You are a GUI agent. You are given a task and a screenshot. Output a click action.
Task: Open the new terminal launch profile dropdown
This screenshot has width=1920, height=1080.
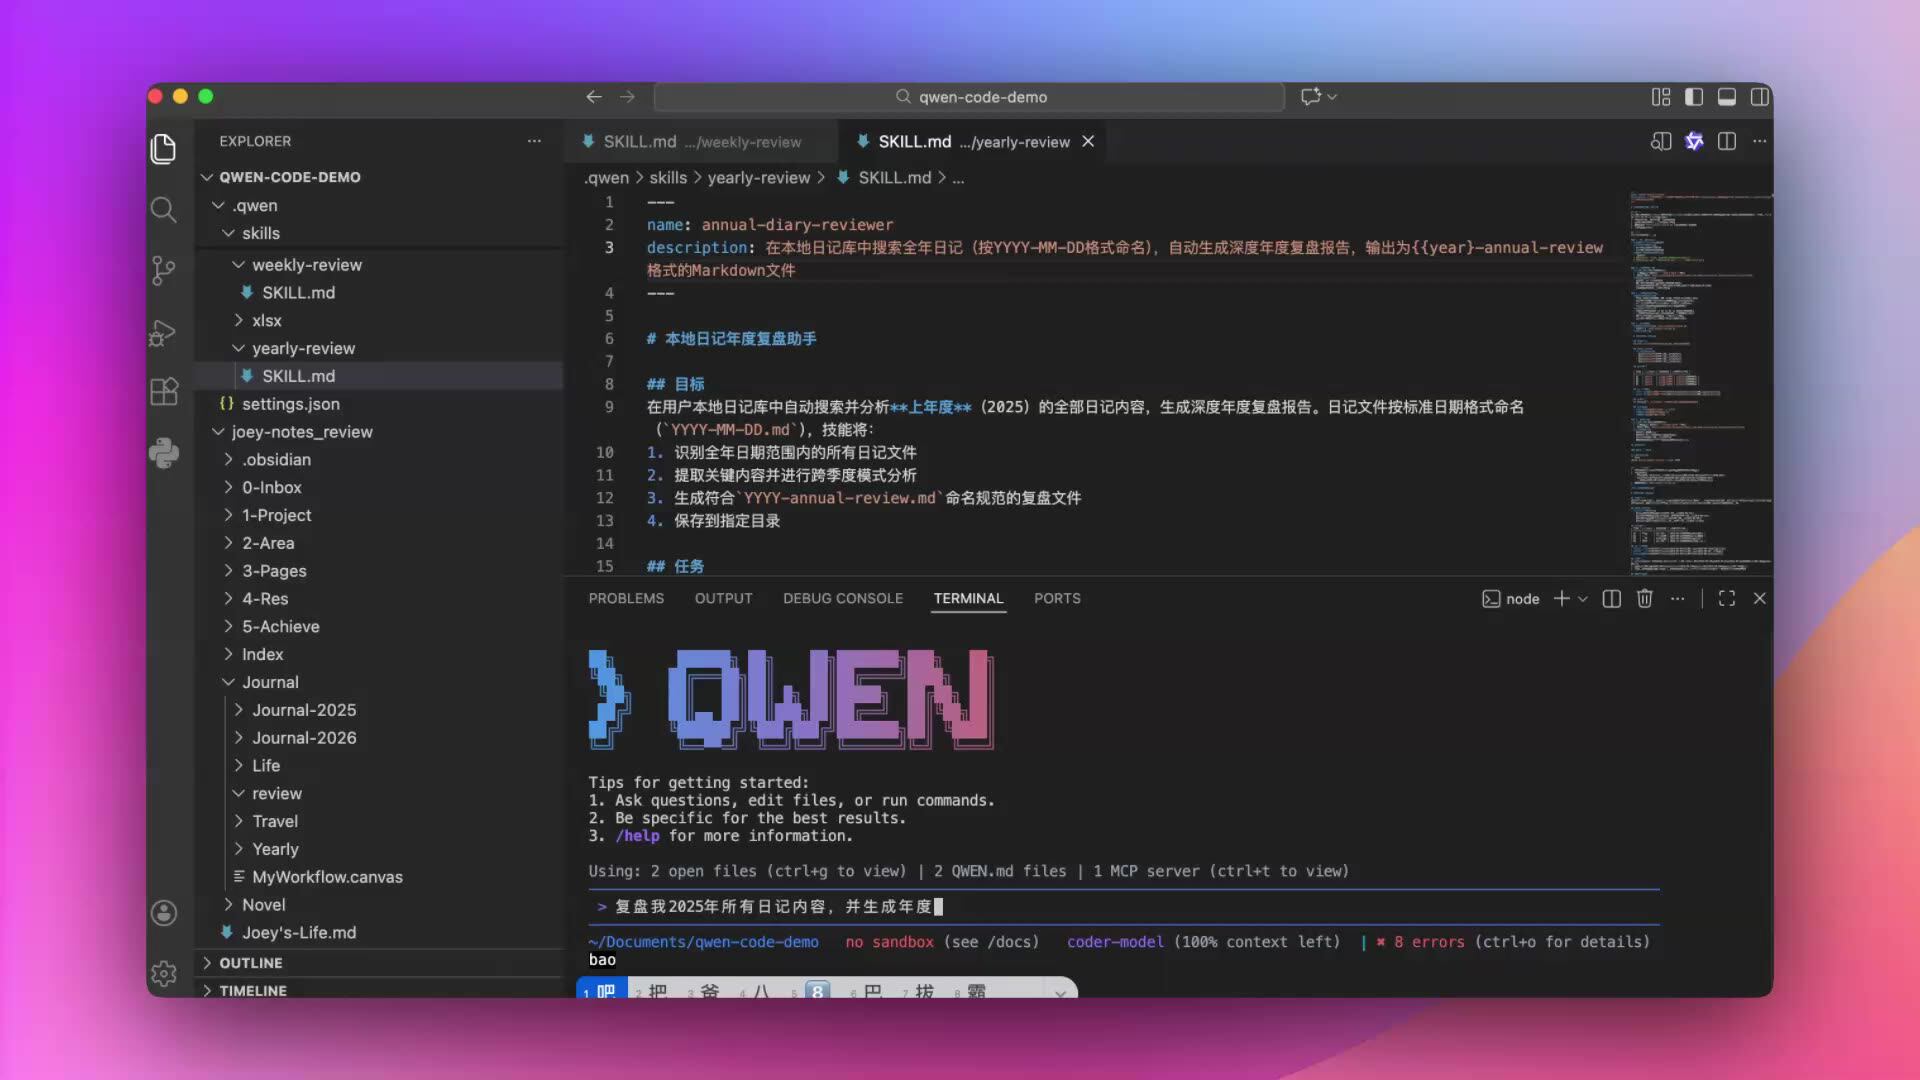pyautogui.click(x=1583, y=598)
